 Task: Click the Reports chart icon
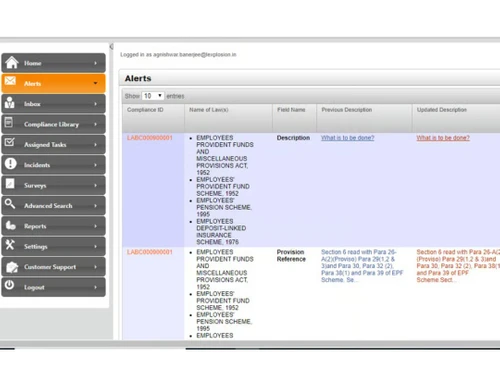(11, 225)
